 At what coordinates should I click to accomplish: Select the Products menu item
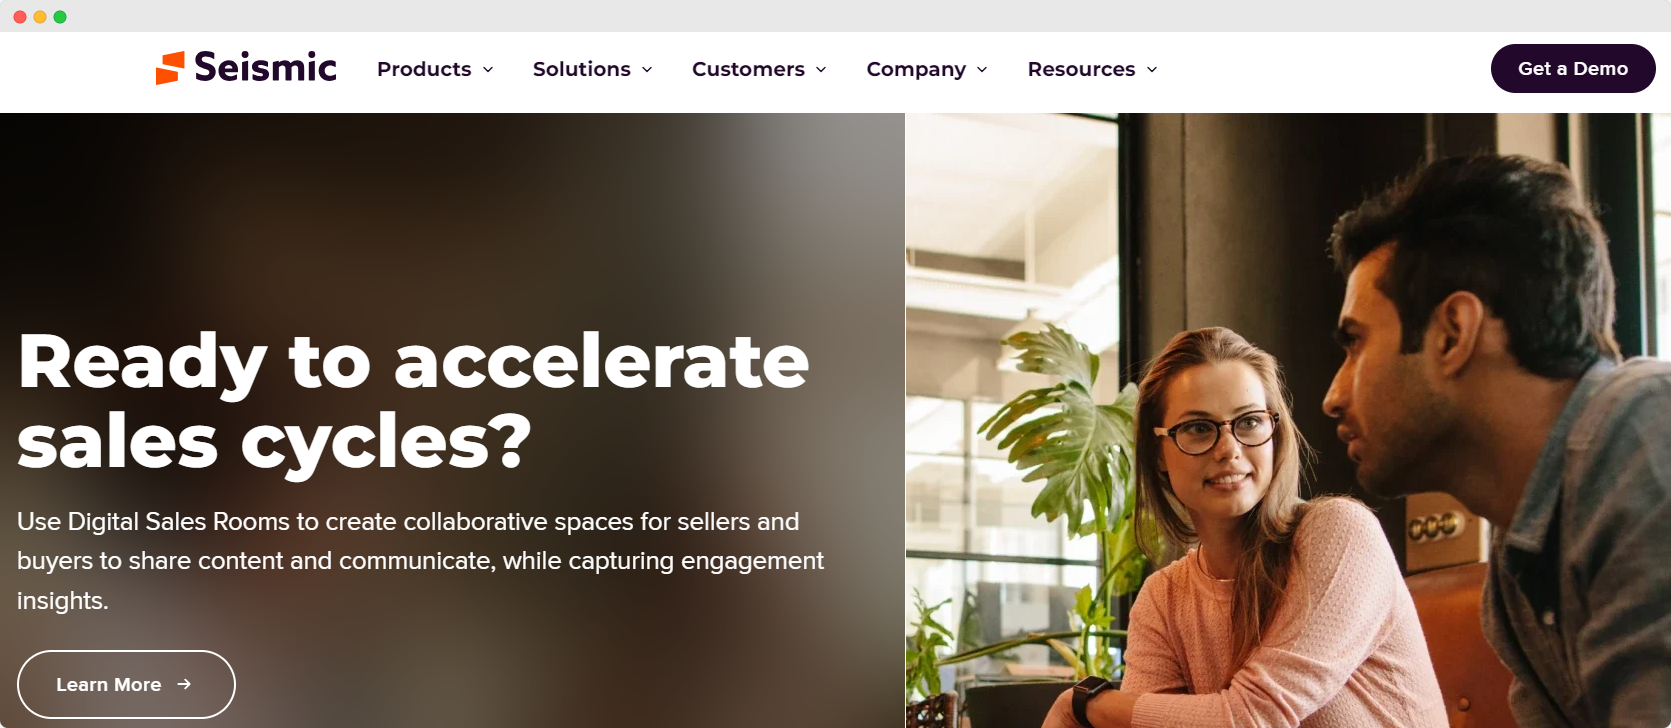424,69
